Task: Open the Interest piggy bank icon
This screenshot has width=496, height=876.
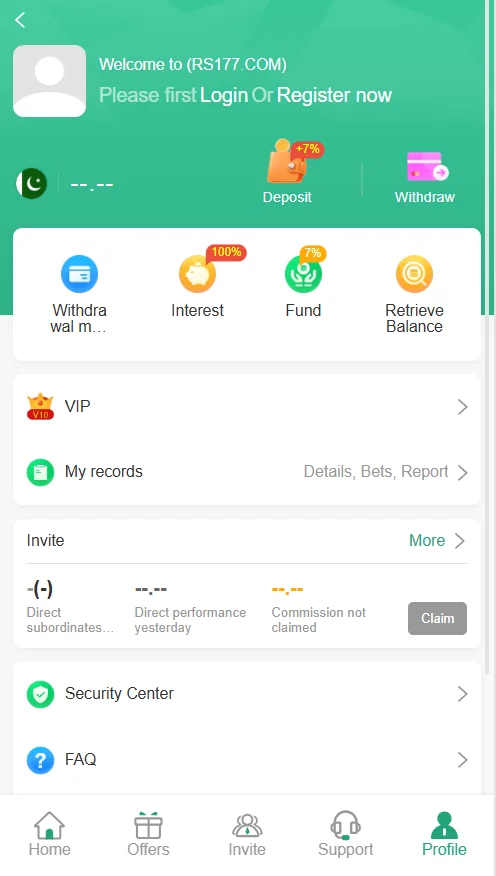Action: tap(197, 274)
